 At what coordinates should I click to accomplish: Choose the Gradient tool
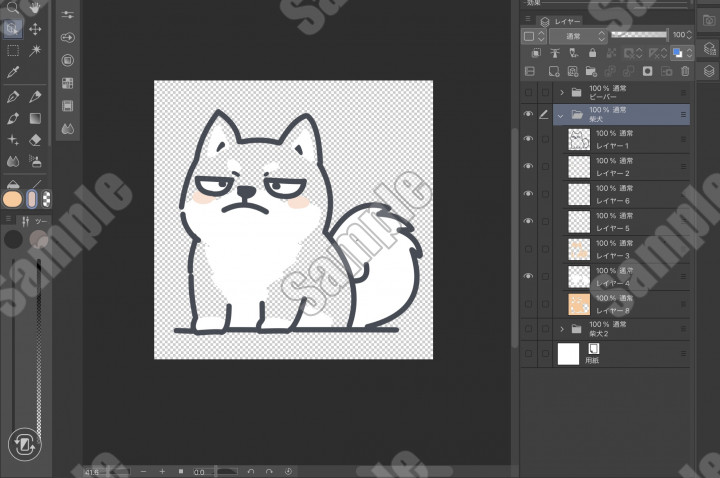coord(35,118)
